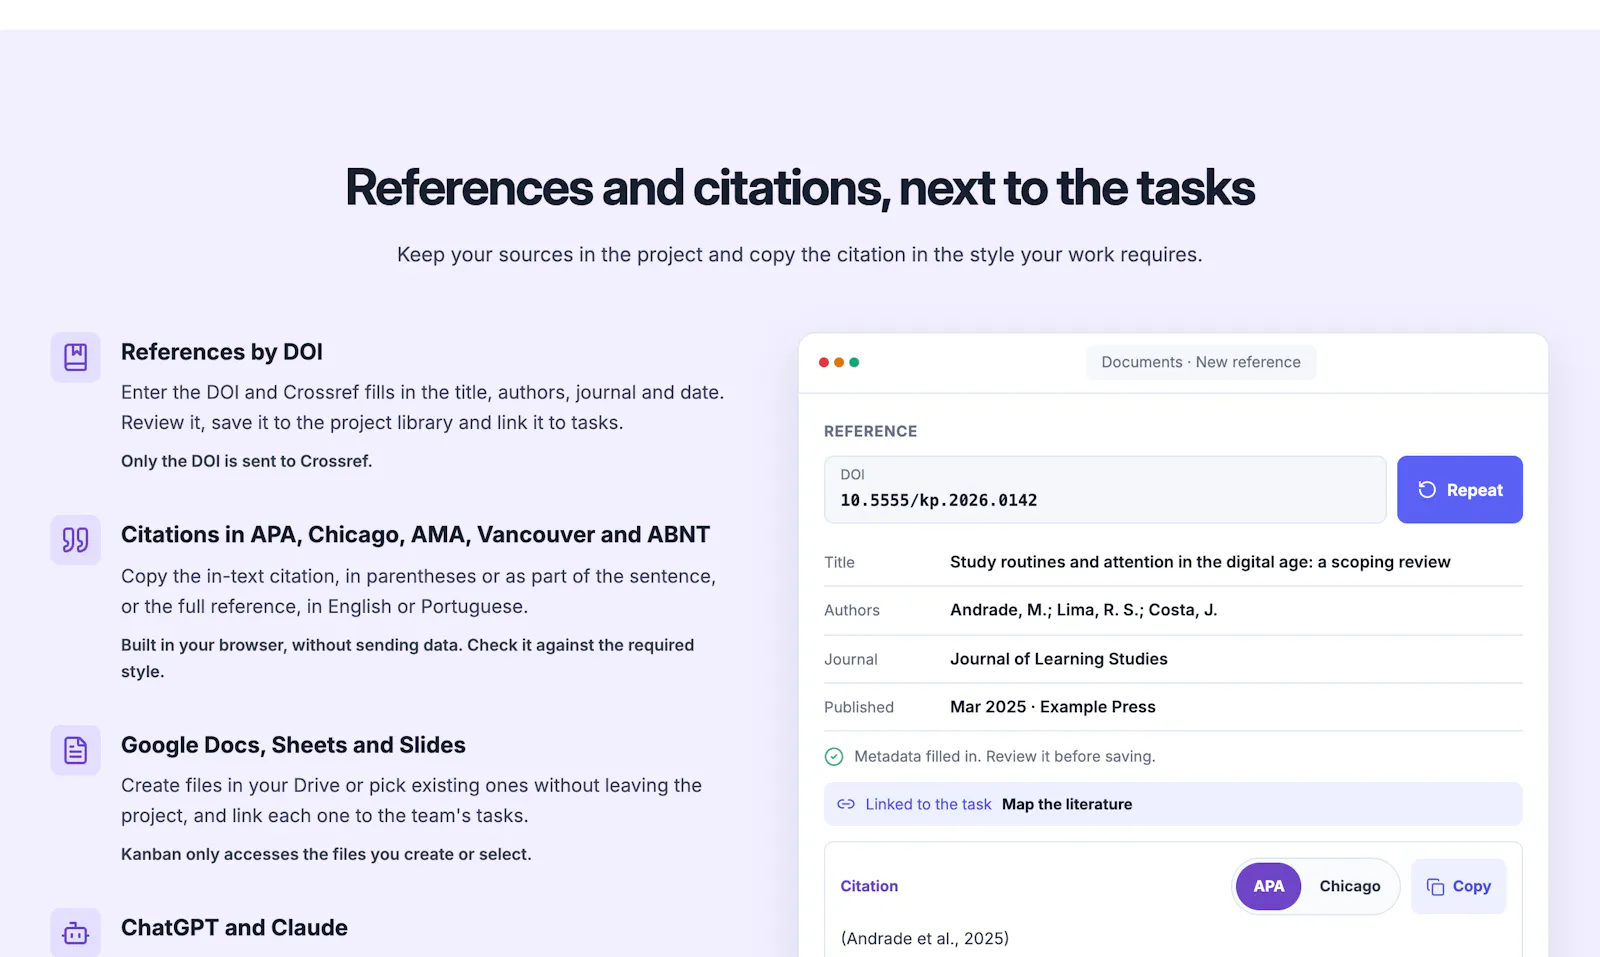Click the red window dot
1600x957 pixels.
point(824,362)
